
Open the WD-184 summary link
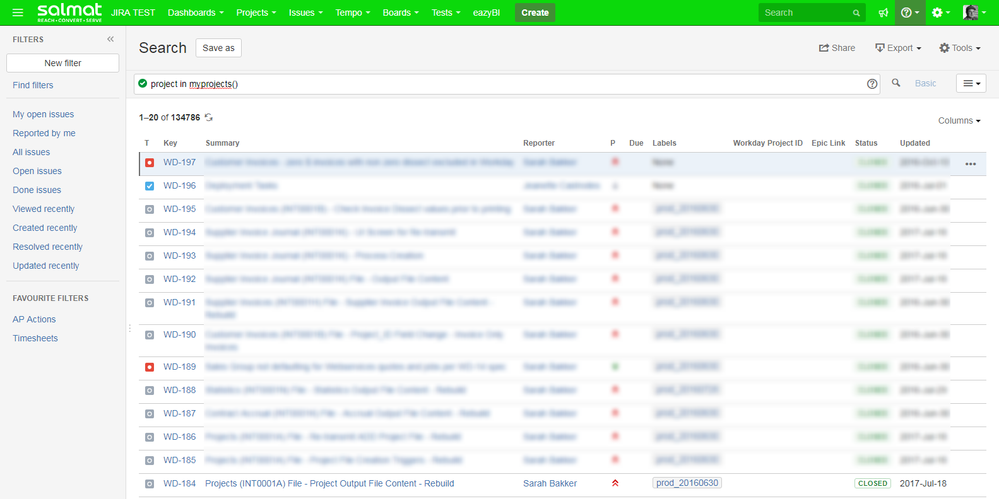coord(329,484)
